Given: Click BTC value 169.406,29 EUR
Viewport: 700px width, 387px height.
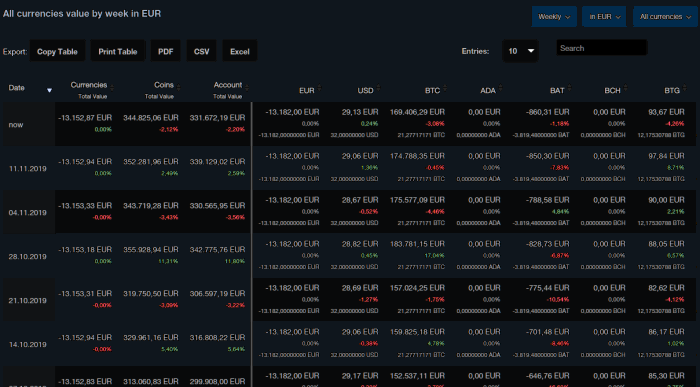Looking at the screenshot, I should click(x=417, y=112).
